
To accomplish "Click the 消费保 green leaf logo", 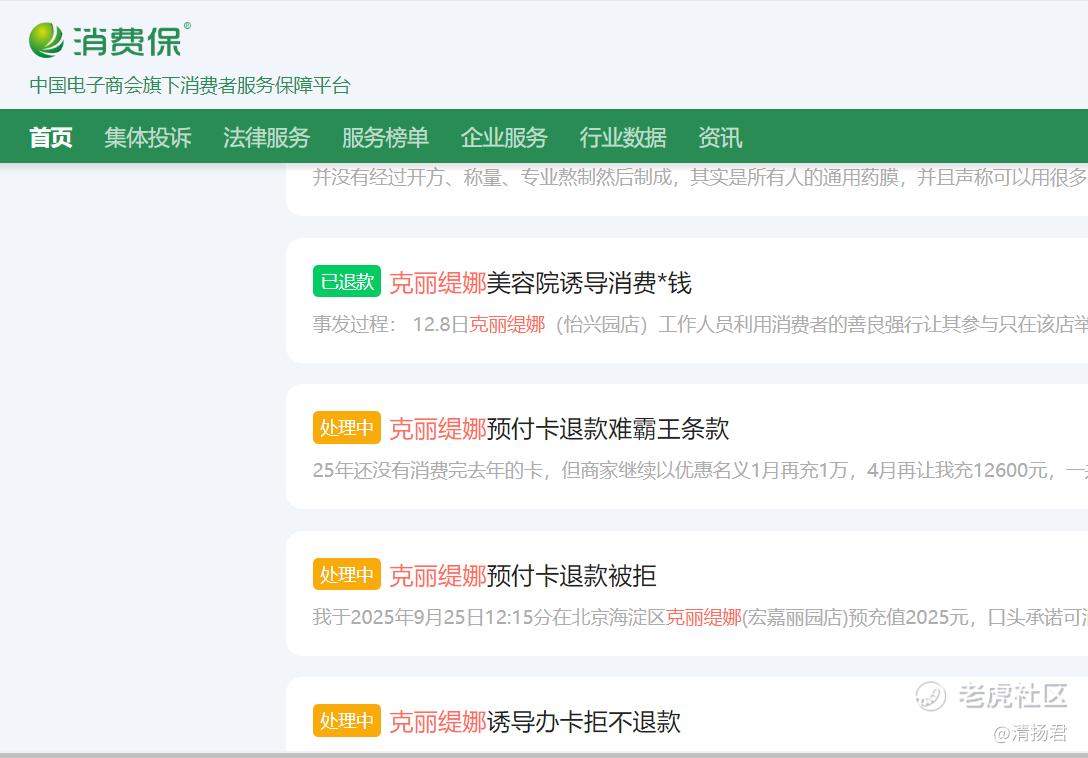I will point(46,40).
